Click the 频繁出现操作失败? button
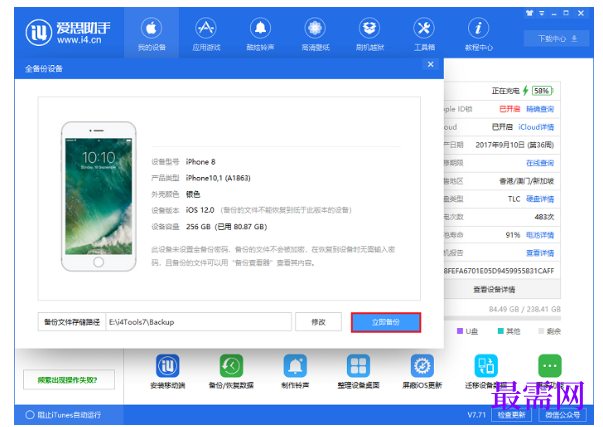Image resolution: width=603 pixels, height=427 pixels. pyautogui.click(x=68, y=380)
